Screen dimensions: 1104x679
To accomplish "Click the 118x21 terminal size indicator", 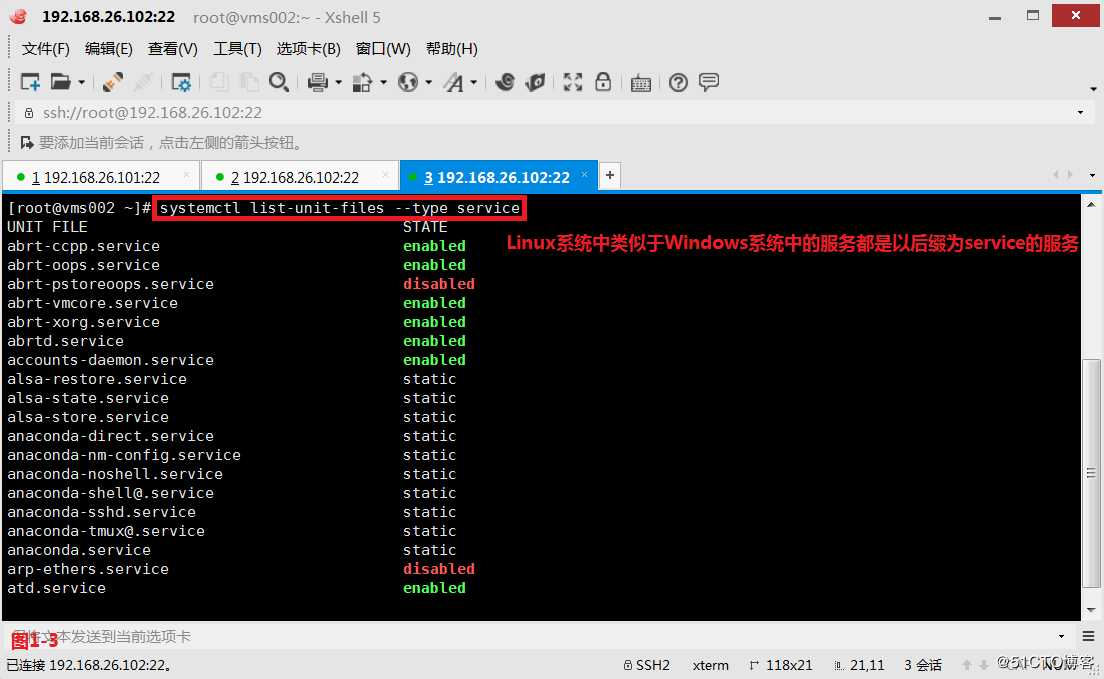I will pos(781,665).
